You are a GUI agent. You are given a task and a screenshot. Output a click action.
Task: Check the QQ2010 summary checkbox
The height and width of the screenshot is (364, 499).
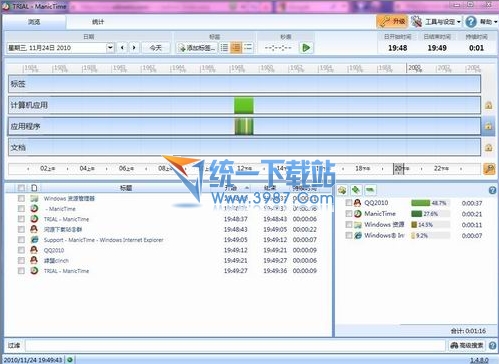point(349,203)
